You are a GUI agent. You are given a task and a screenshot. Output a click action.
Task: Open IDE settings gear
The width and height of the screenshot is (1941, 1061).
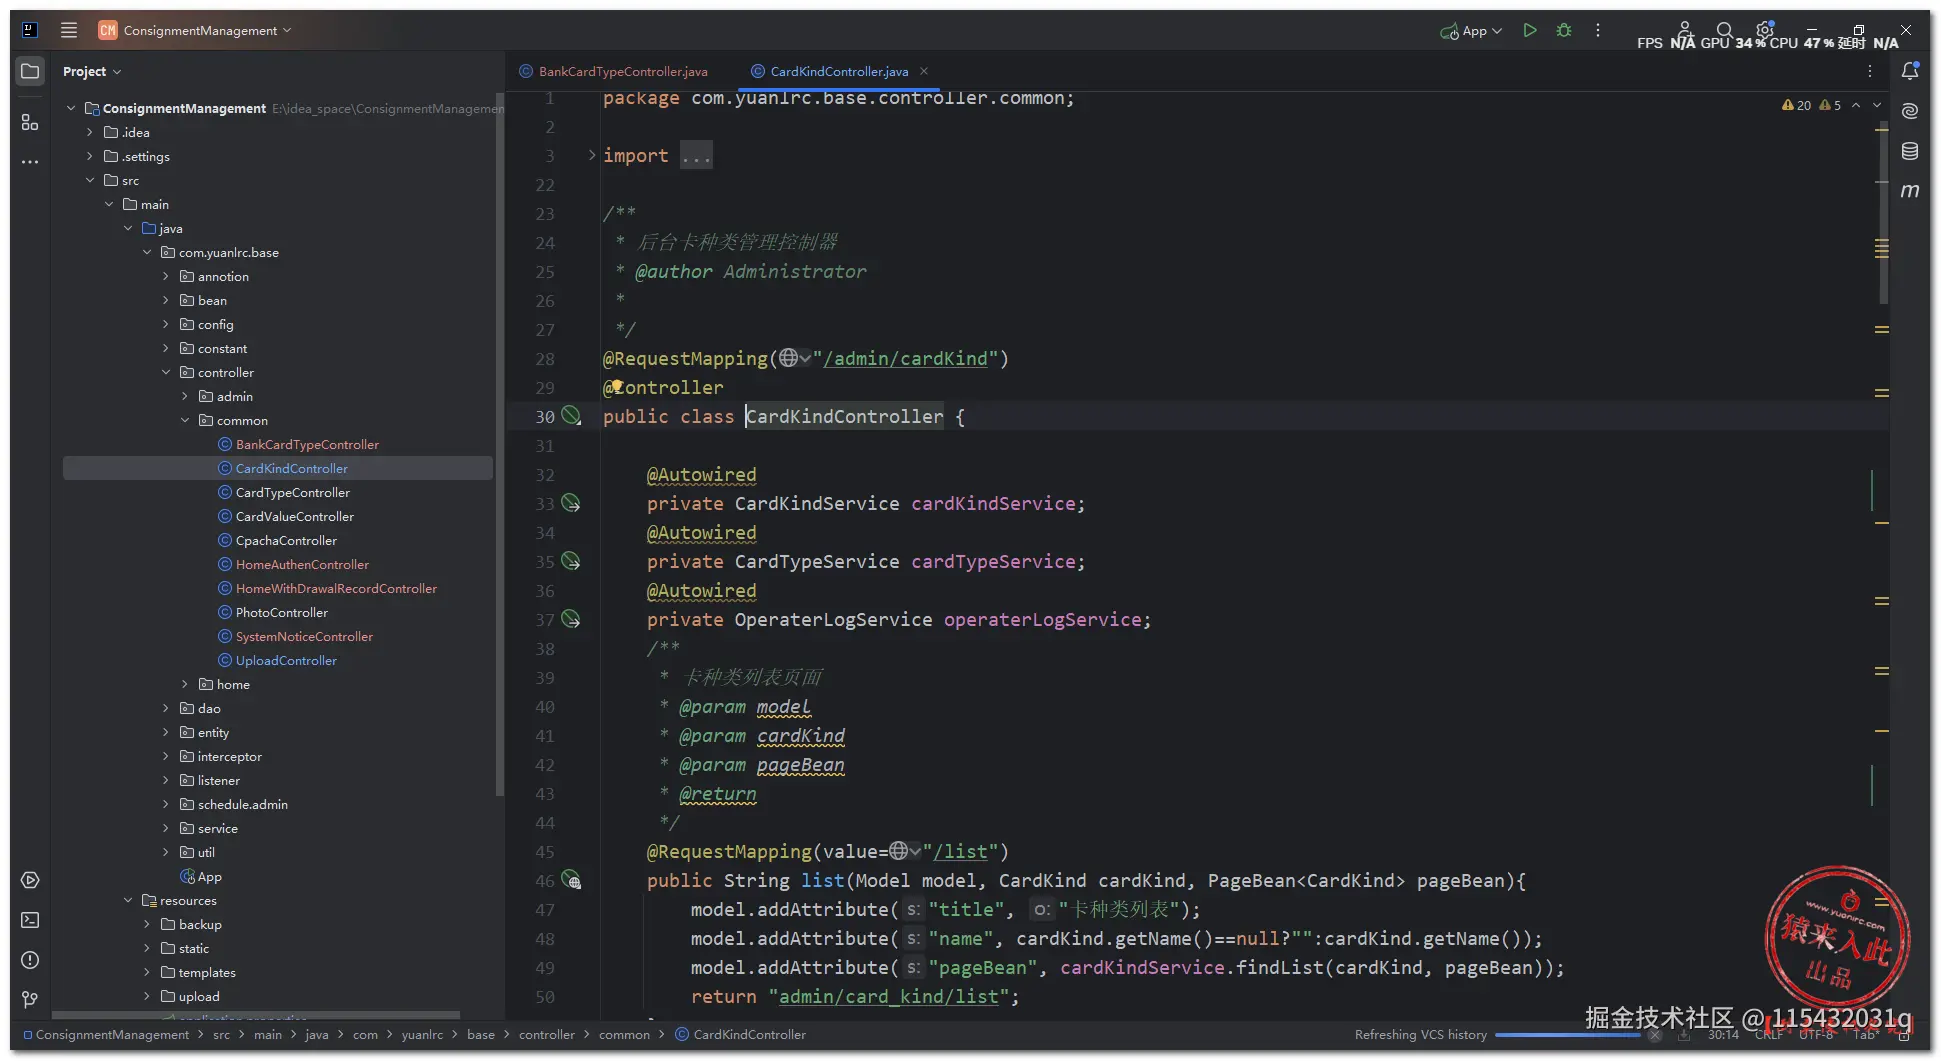click(1765, 30)
